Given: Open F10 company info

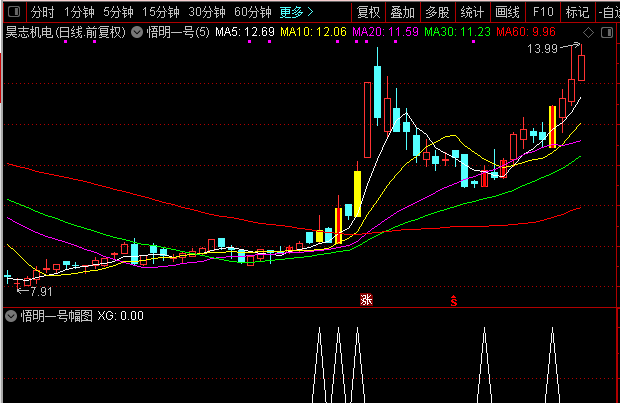Looking at the screenshot, I should (x=543, y=12).
